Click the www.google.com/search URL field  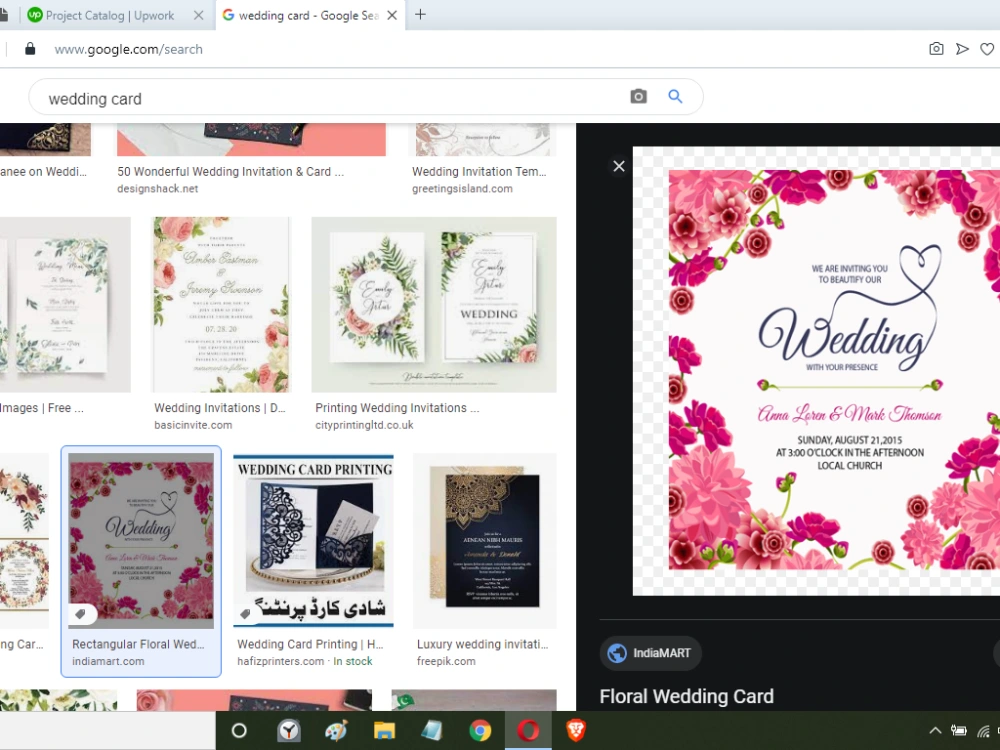tap(128, 49)
